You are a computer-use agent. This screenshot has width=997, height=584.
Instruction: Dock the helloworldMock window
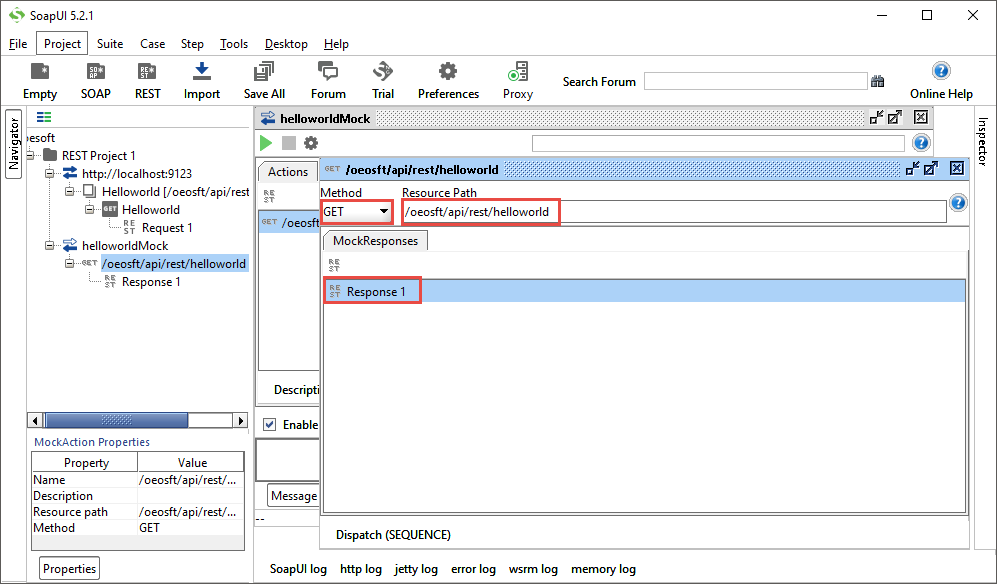(876, 117)
